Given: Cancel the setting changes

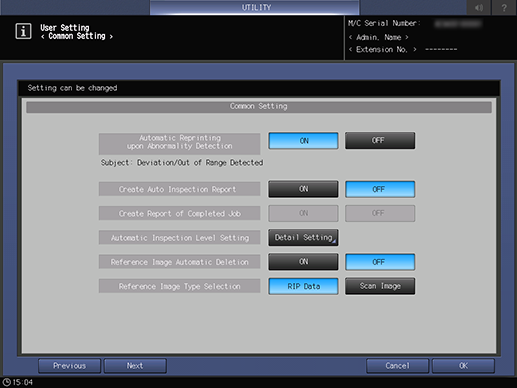Looking at the screenshot, I should point(397,366).
